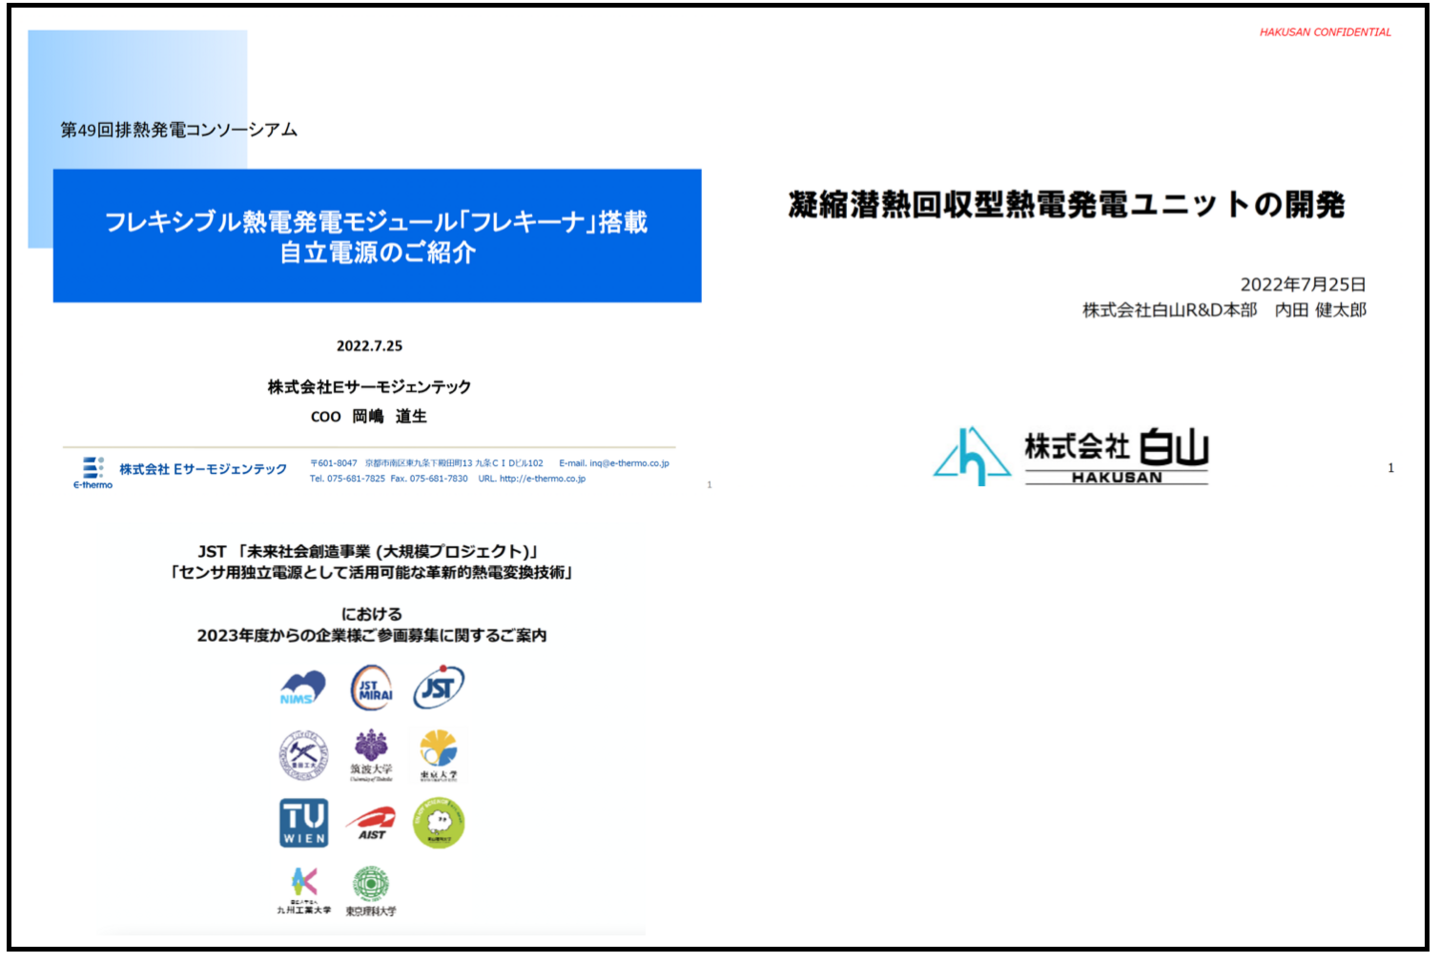Image resolution: width=1440 pixels, height=963 pixels.
Task: Click the Toyota Technological Institute seal logo
Action: click(303, 755)
